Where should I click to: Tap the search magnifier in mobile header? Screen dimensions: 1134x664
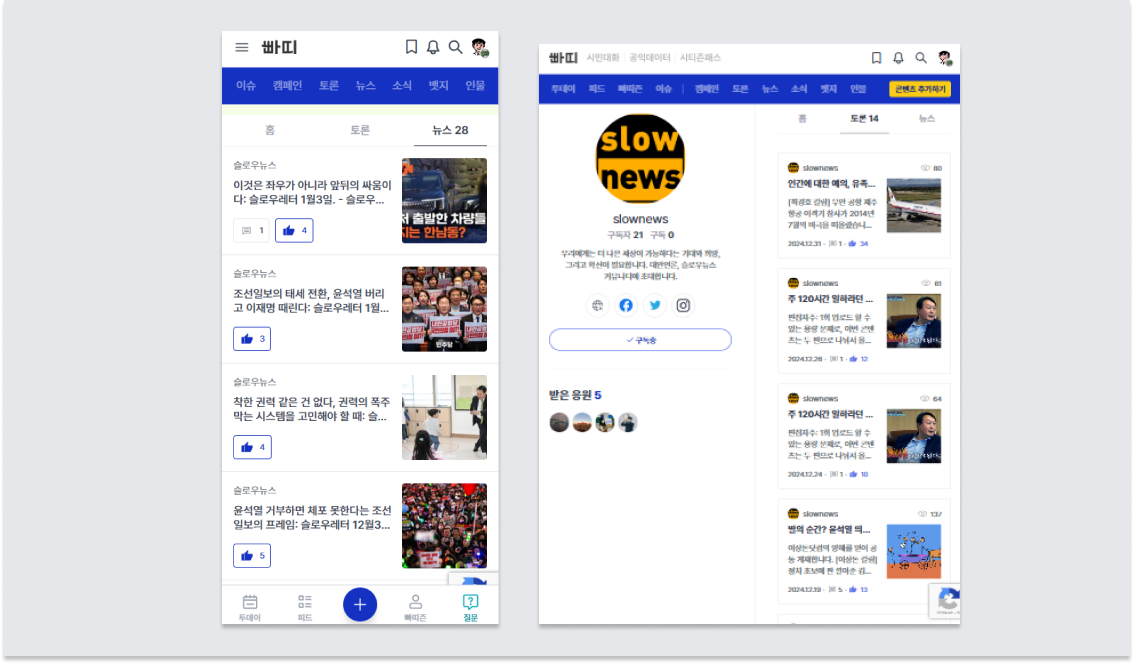455,47
